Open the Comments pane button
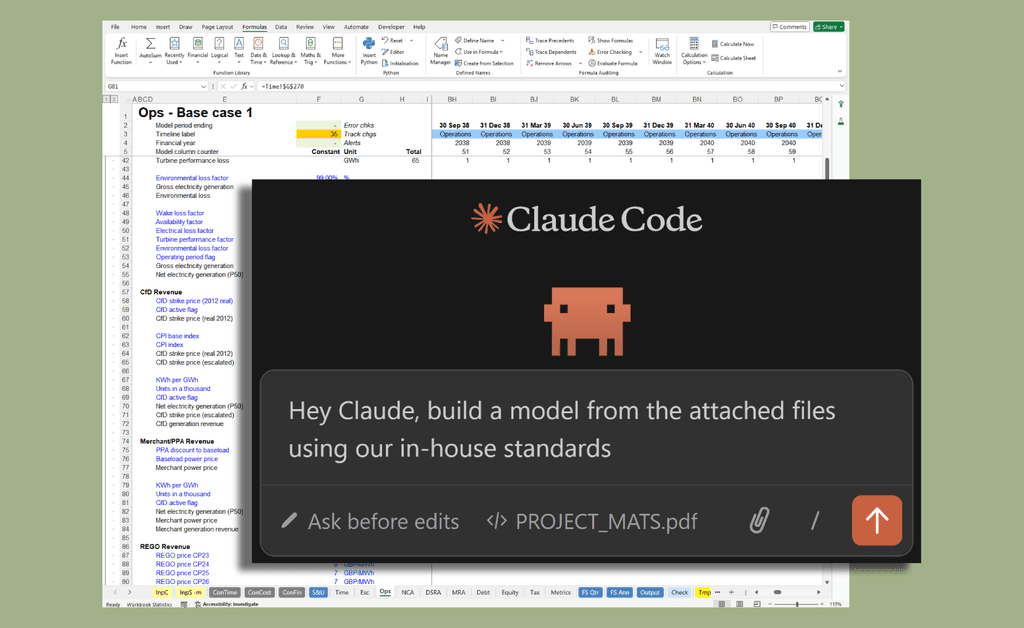1024x628 pixels. pyautogui.click(x=790, y=27)
